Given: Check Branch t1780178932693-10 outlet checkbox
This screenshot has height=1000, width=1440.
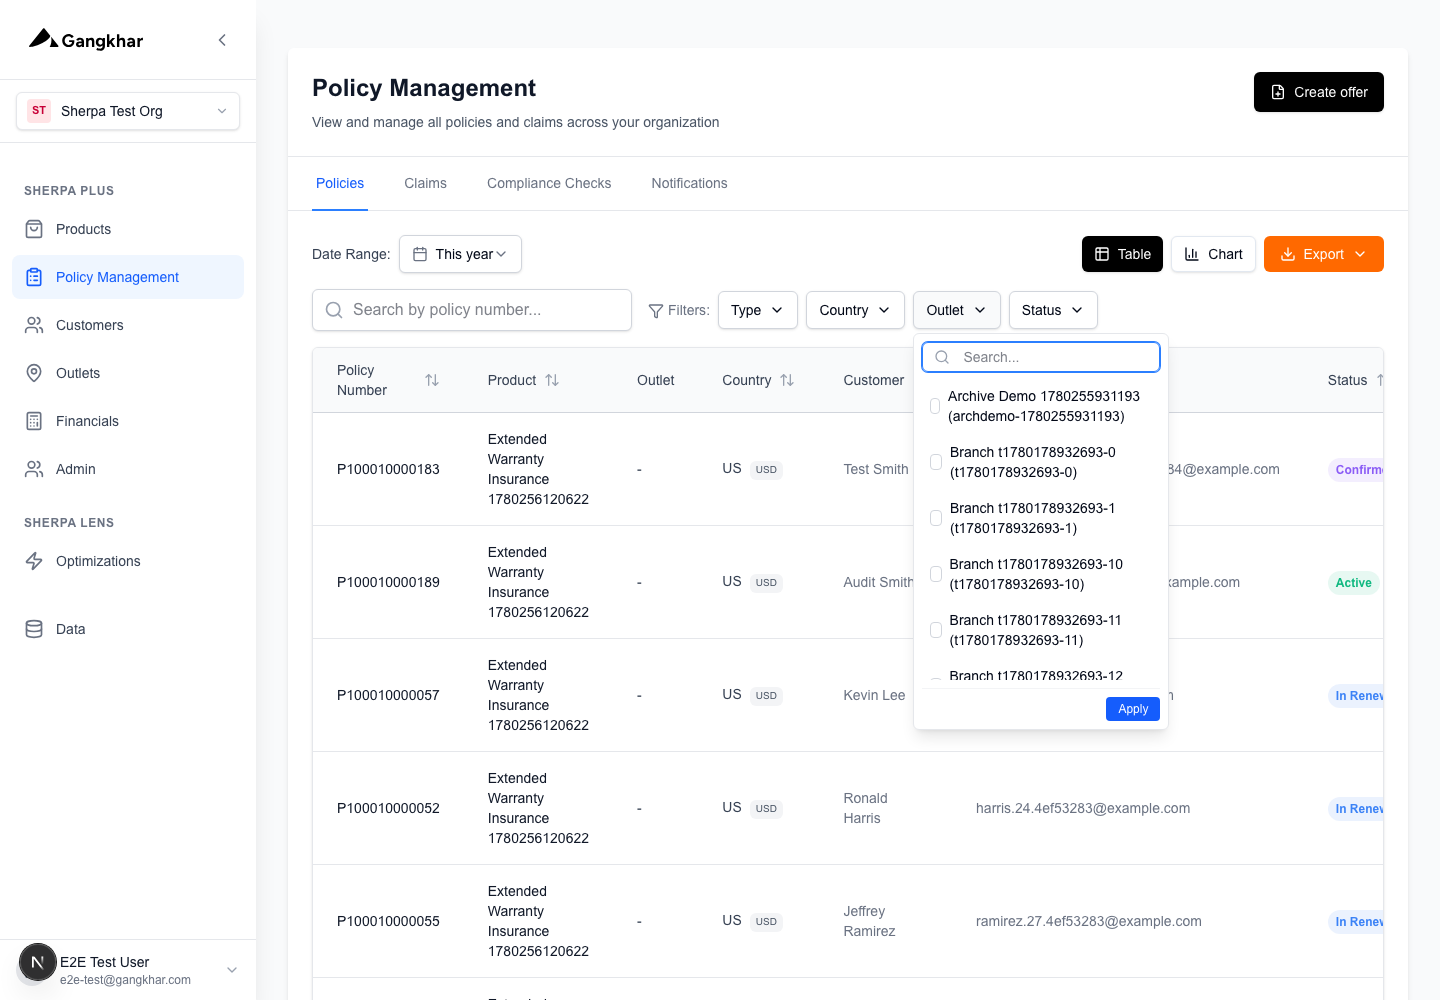Looking at the screenshot, I should tap(936, 574).
